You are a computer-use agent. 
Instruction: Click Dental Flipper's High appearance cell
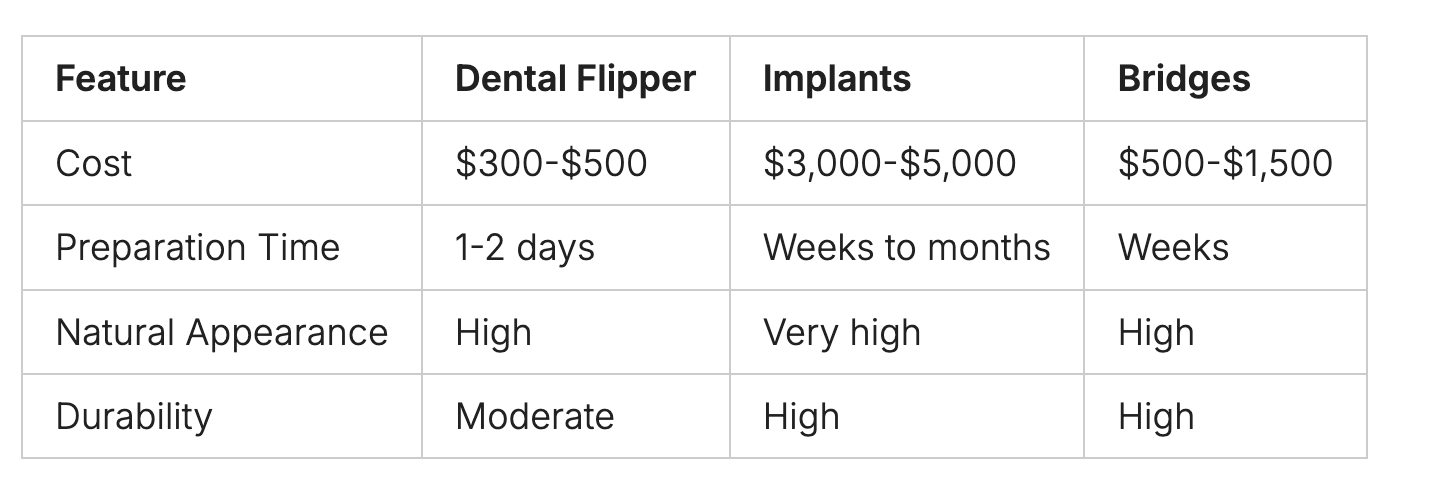tap(493, 332)
